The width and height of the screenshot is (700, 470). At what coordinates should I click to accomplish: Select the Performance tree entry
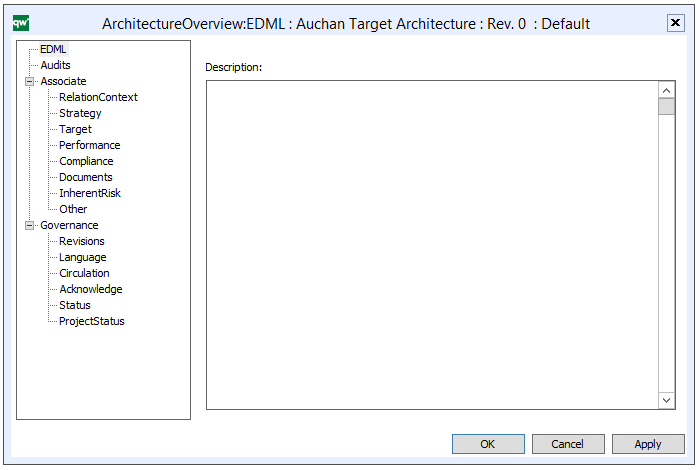(89, 145)
